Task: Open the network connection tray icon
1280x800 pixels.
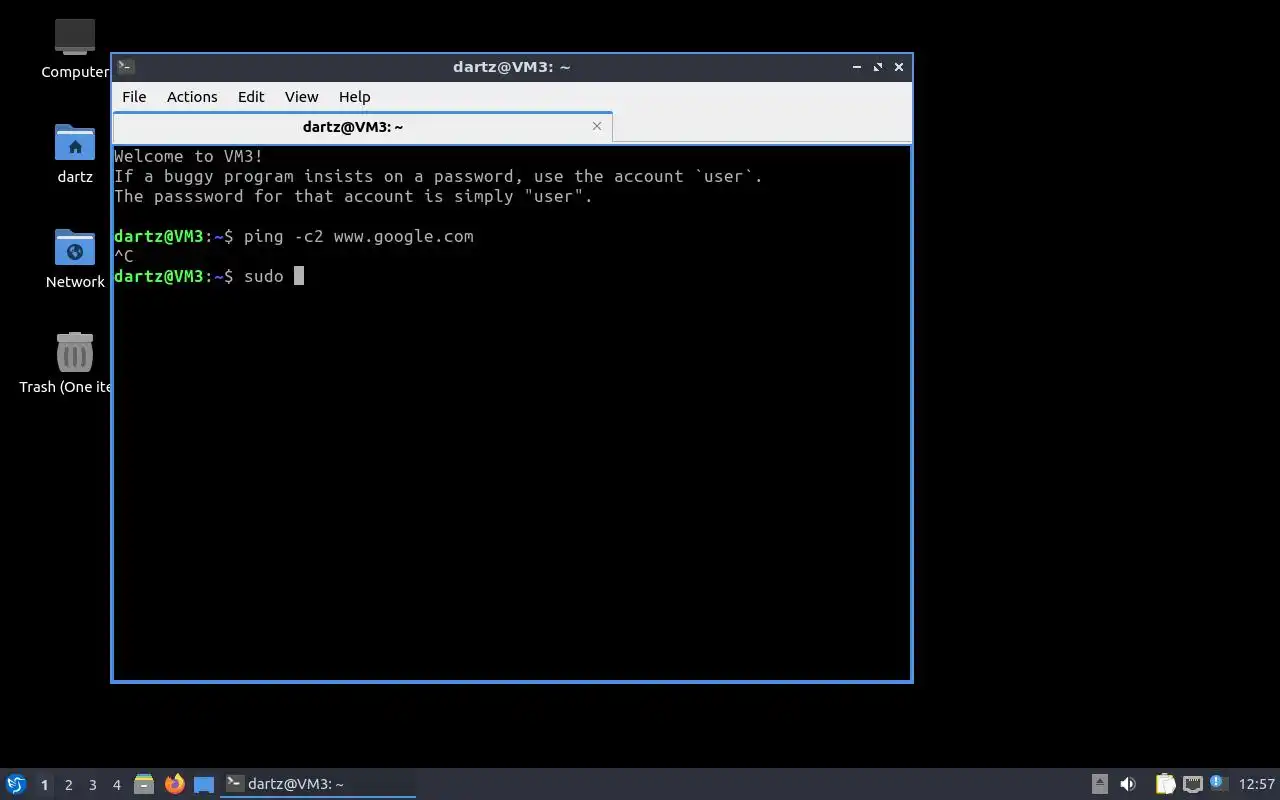Action: [x=1192, y=784]
